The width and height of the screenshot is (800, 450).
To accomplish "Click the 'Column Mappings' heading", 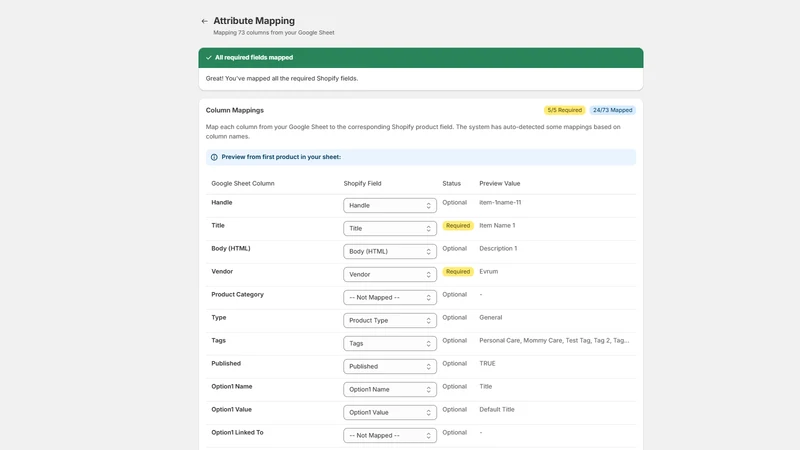I will (x=235, y=110).
